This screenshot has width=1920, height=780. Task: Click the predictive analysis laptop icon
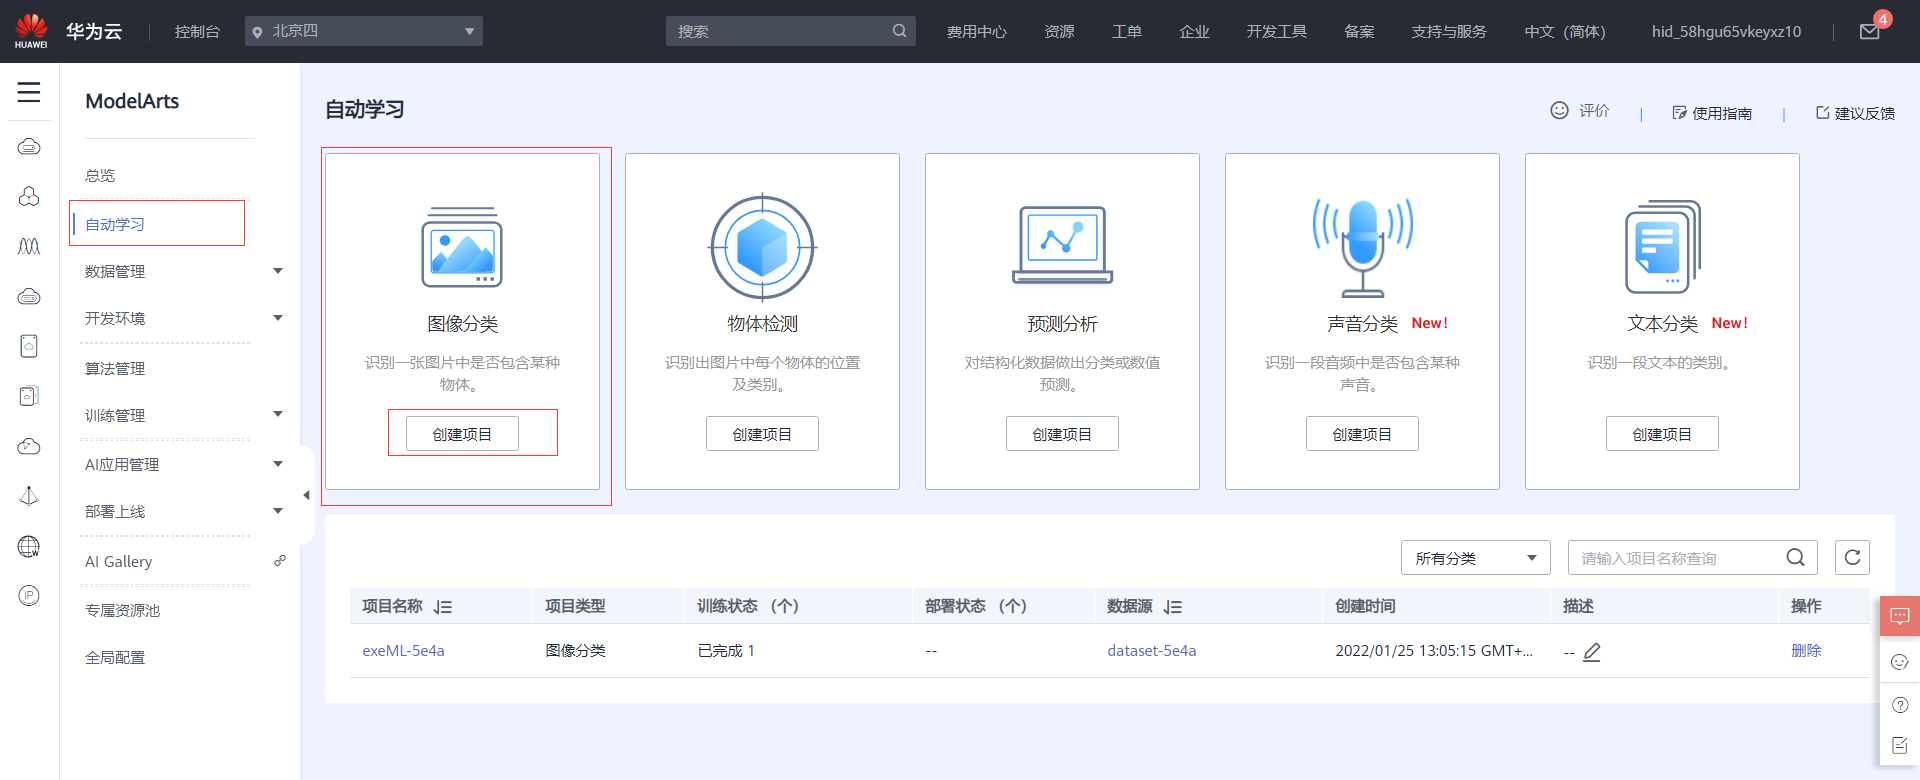(1062, 245)
